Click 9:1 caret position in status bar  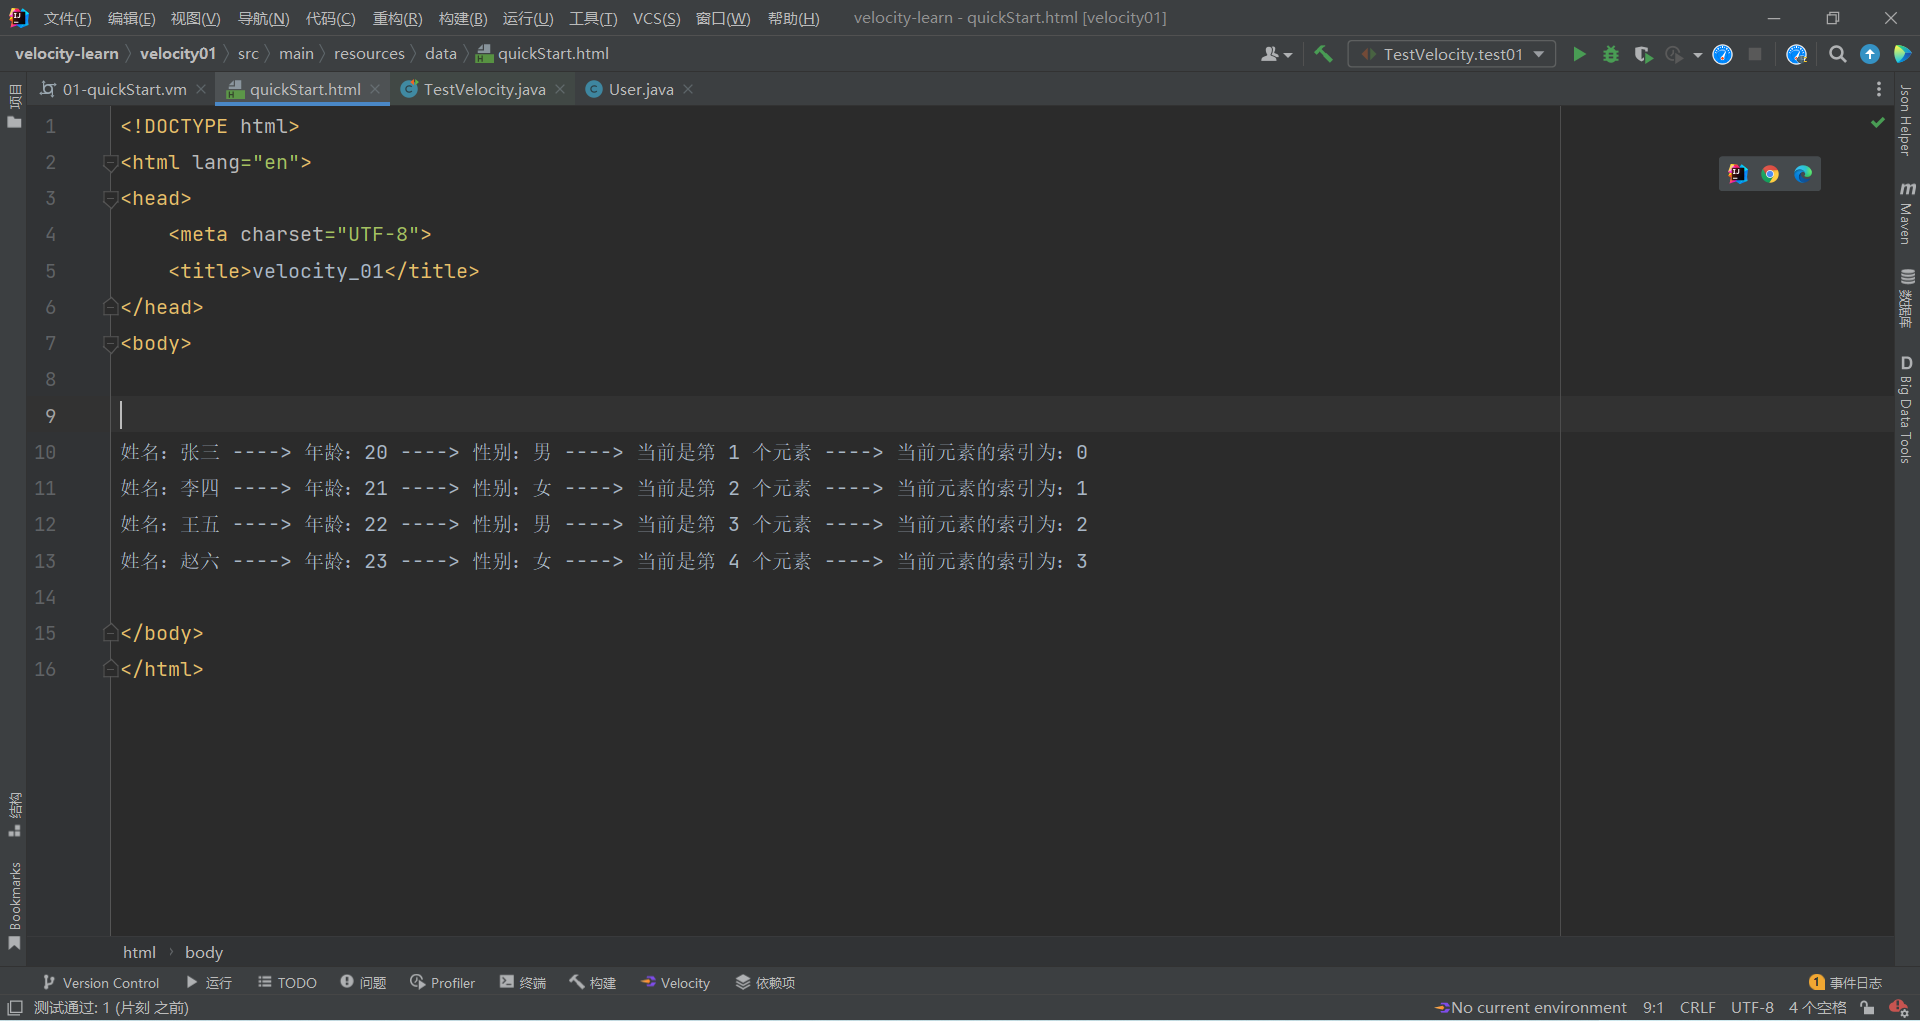[1653, 1008]
